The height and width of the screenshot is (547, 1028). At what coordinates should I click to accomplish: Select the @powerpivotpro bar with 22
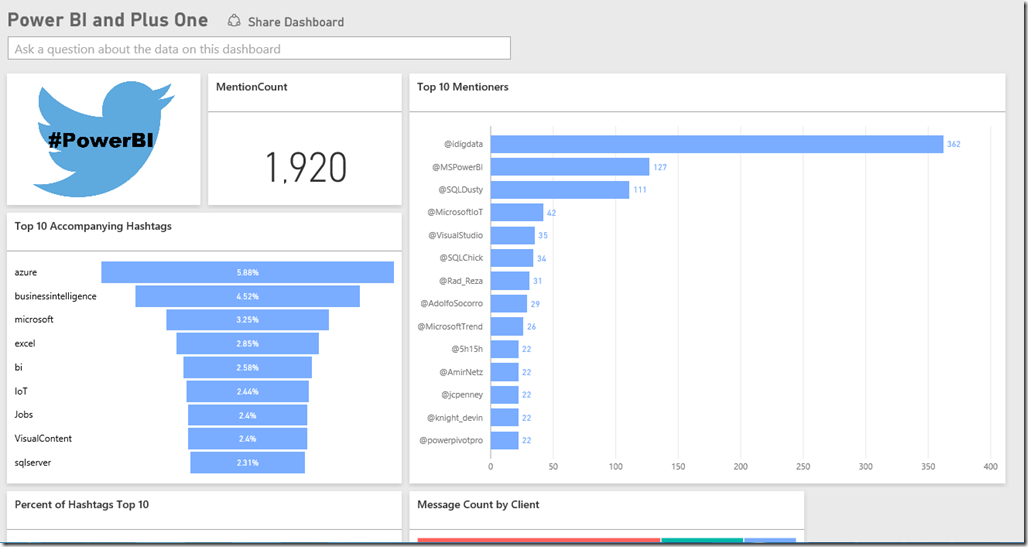(505, 440)
